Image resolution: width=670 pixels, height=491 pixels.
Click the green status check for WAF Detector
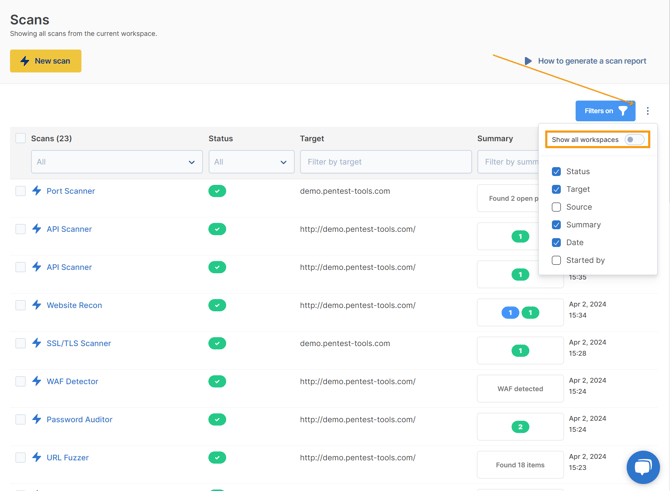pos(217,381)
